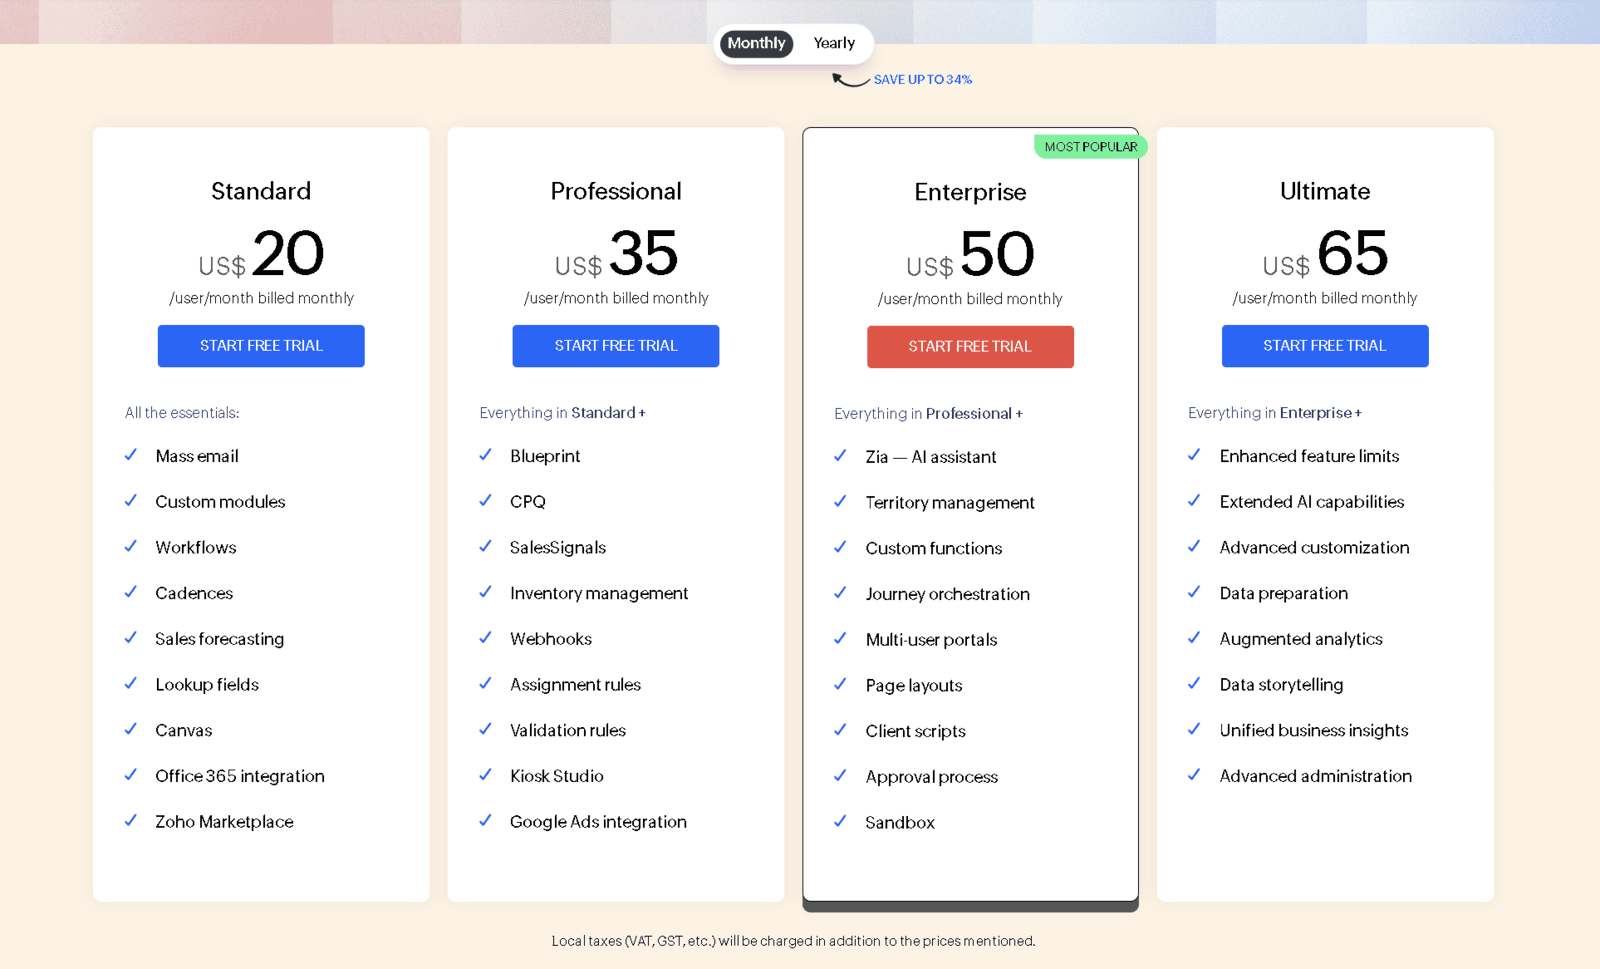Click the Enterprise plan heading
1600x969 pixels.
970,192
